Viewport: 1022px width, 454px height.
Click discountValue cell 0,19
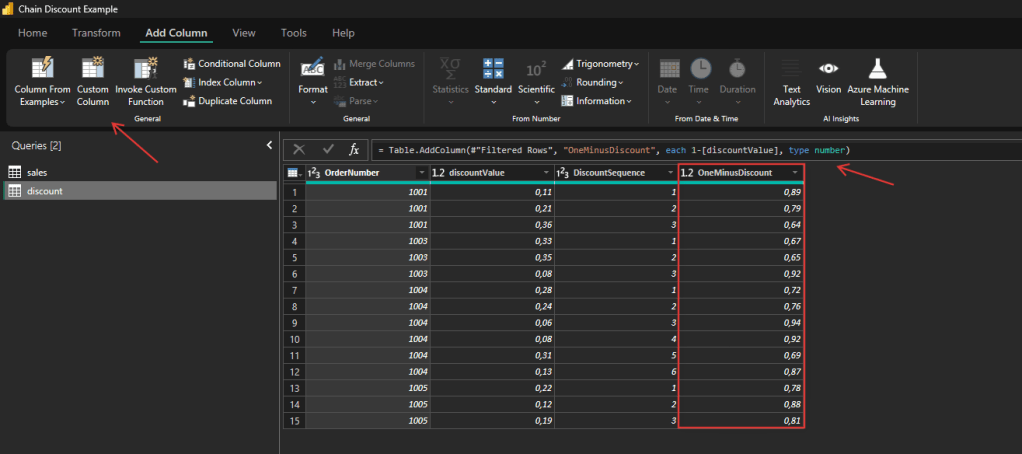492,420
